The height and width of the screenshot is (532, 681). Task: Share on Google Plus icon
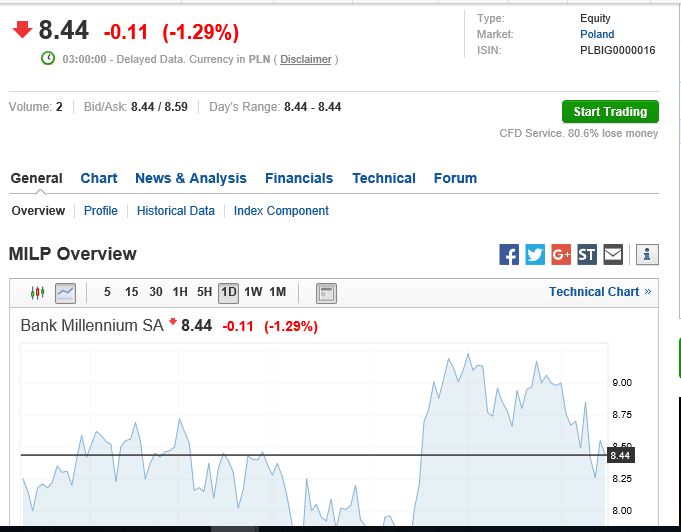(561, 254)
